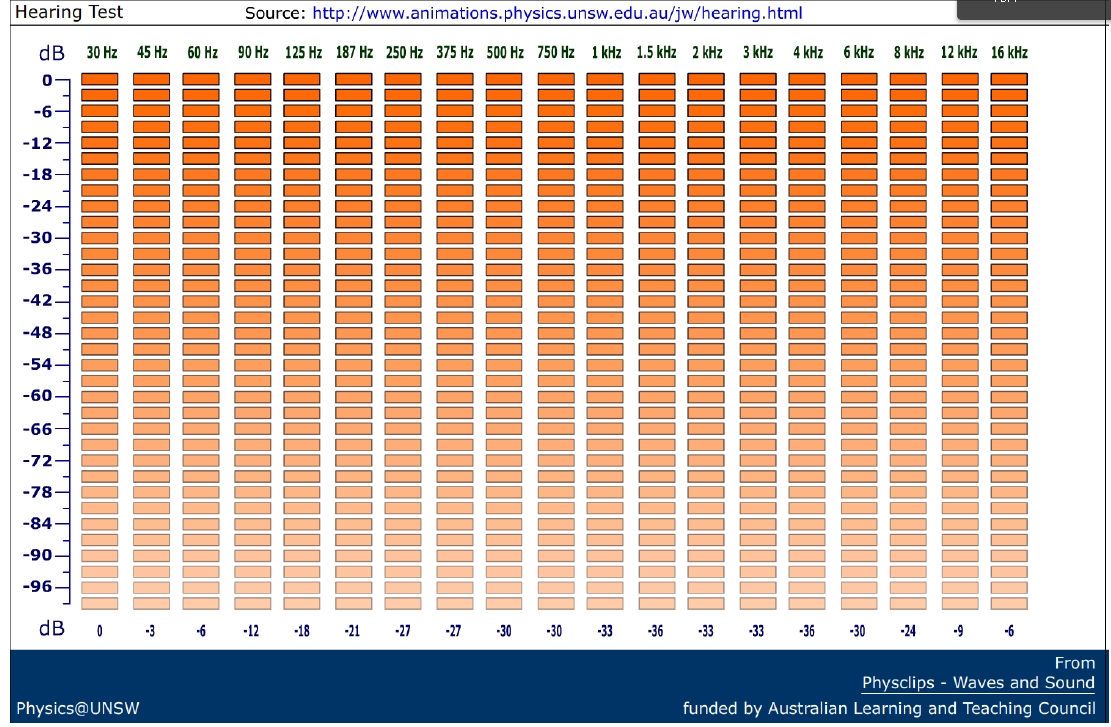
Task: Click the lowest bar of the 16 kHz column
Action: pos(1011,602)
